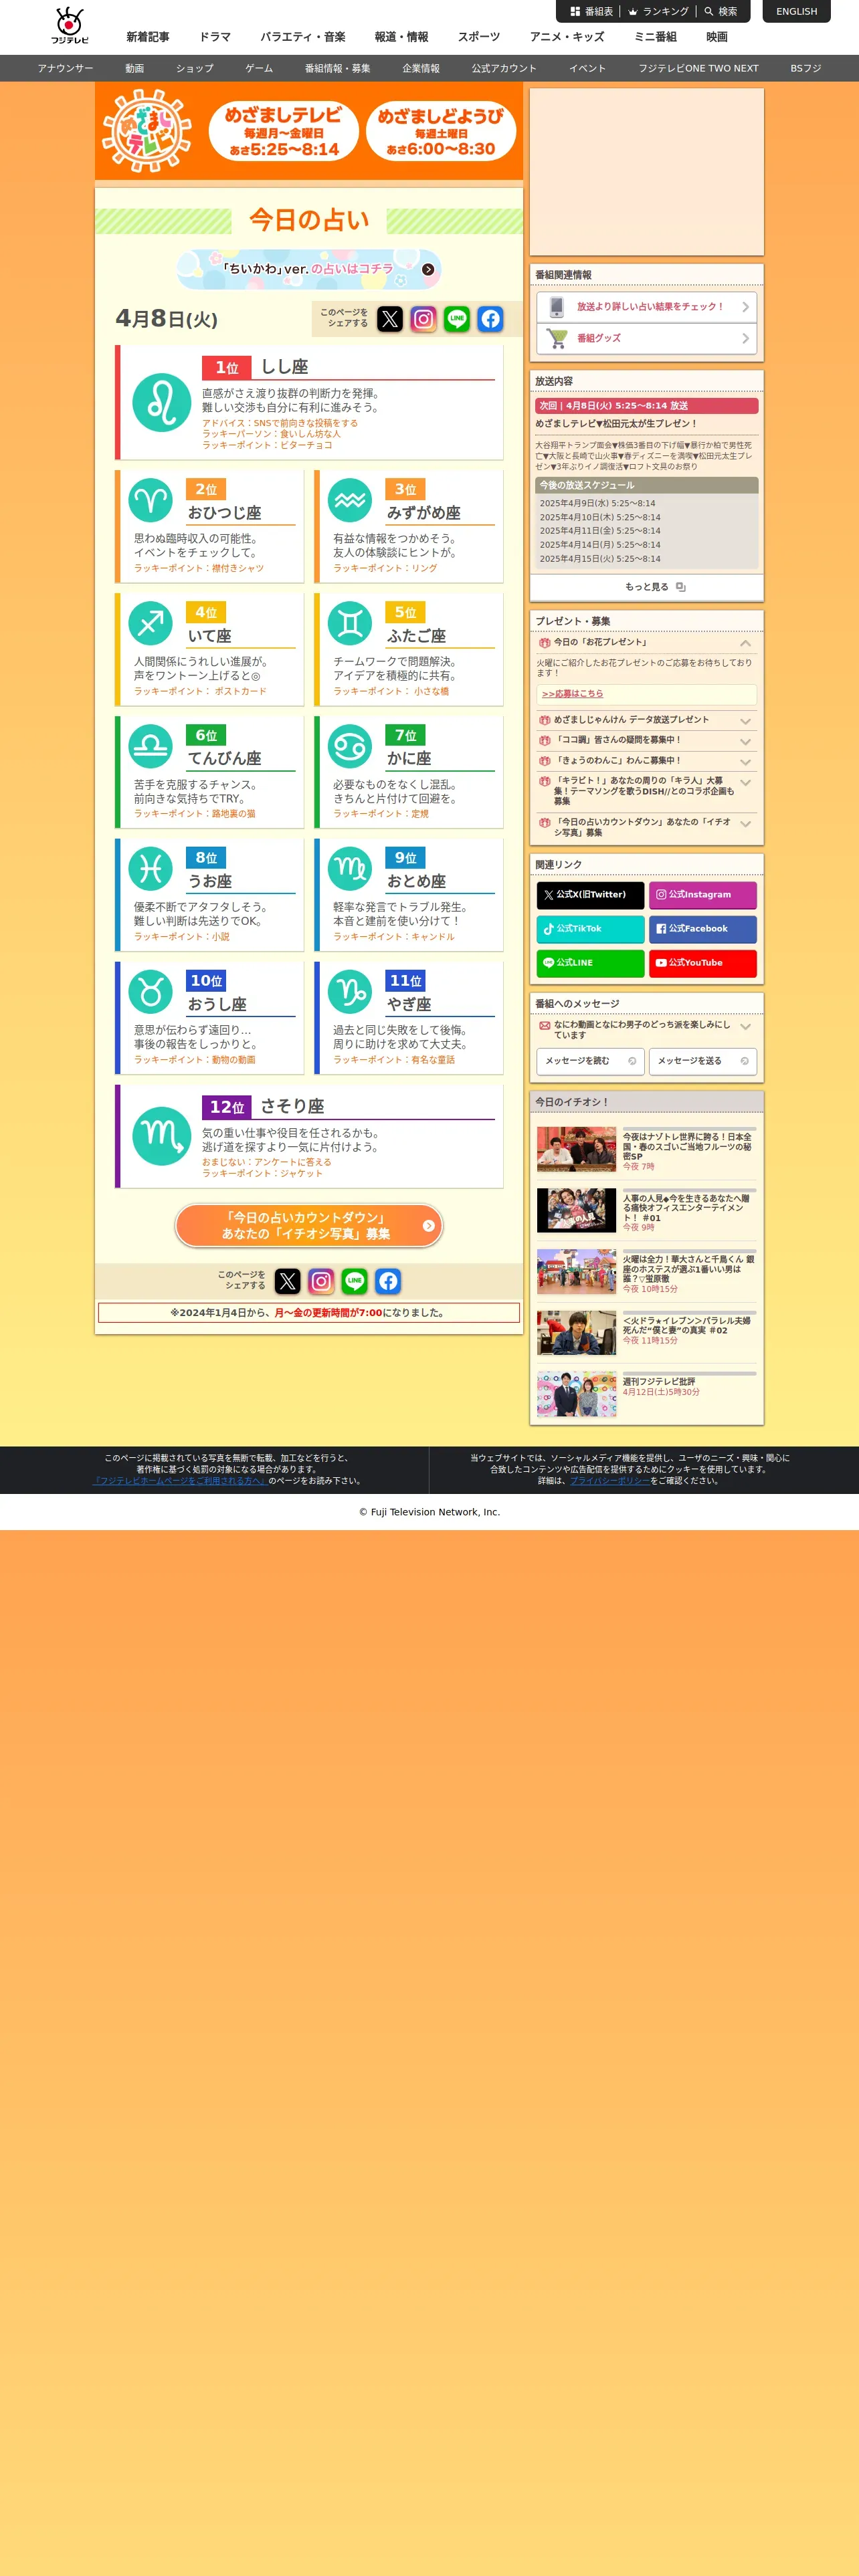Collapse the 今日の「お花プレゼント」 section

(x=745, y=643)
